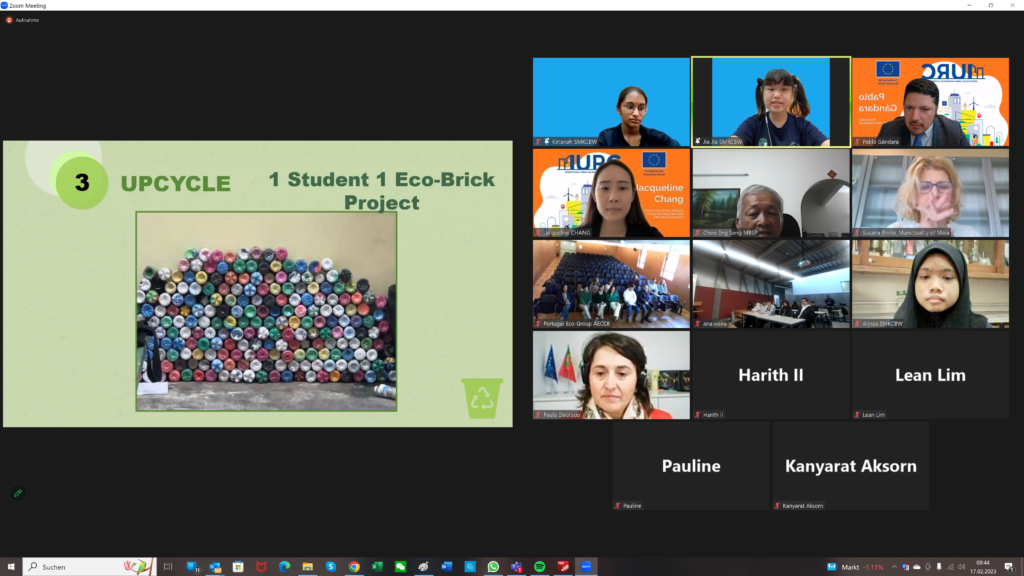The image size is (1024, 576).
Task: Launch Google Chrome from the taskbar
Action: pyautogui.click(x=354, y=567)
